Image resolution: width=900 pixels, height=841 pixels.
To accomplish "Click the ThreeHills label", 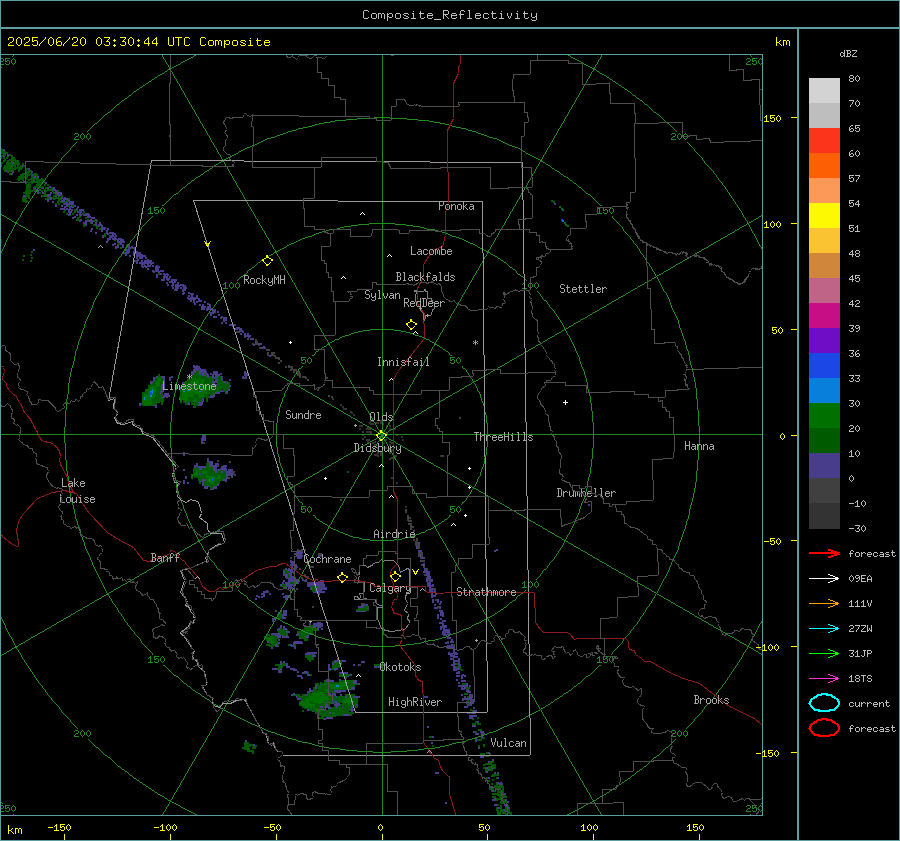I will coord(503,437).
